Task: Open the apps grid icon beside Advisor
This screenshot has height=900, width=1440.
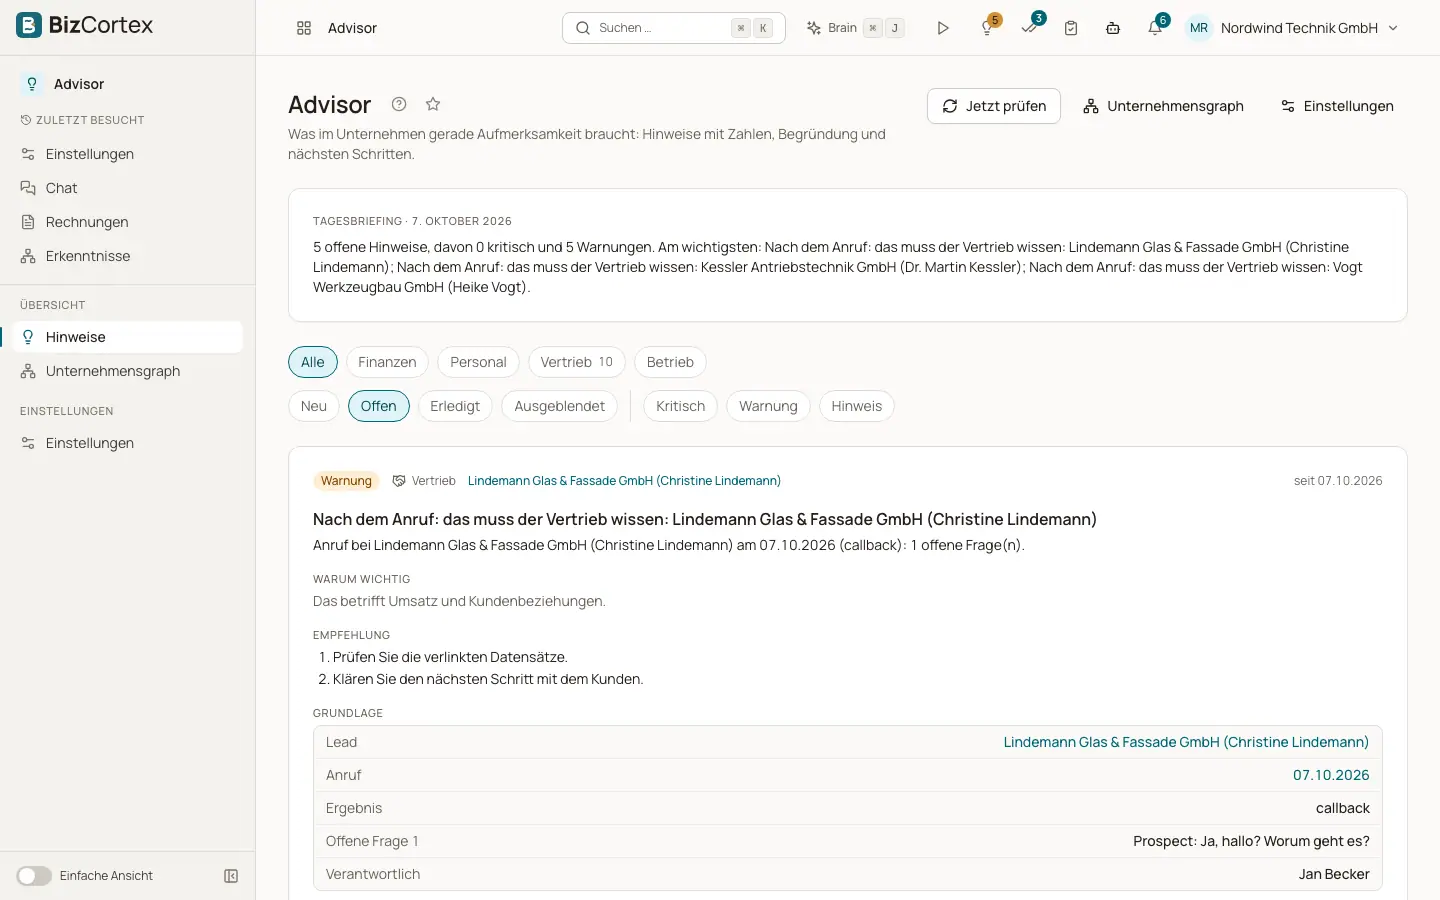Action: [304, 28]
